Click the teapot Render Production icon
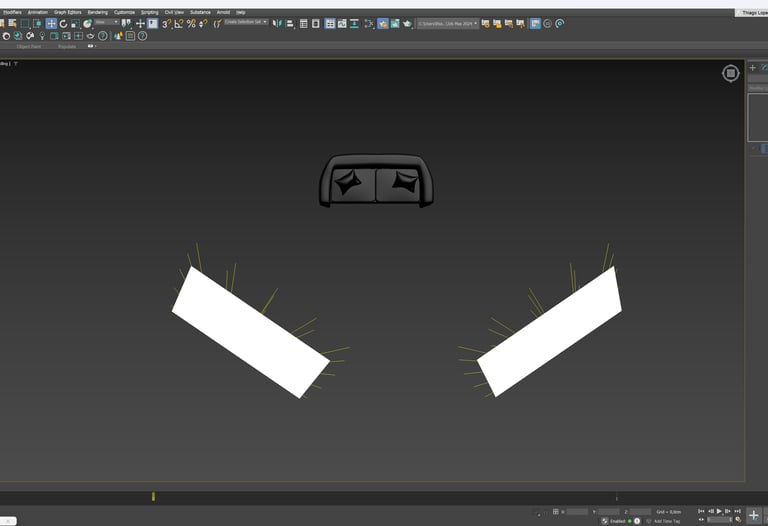Viewport: 768px width, 526px height. 407,24
